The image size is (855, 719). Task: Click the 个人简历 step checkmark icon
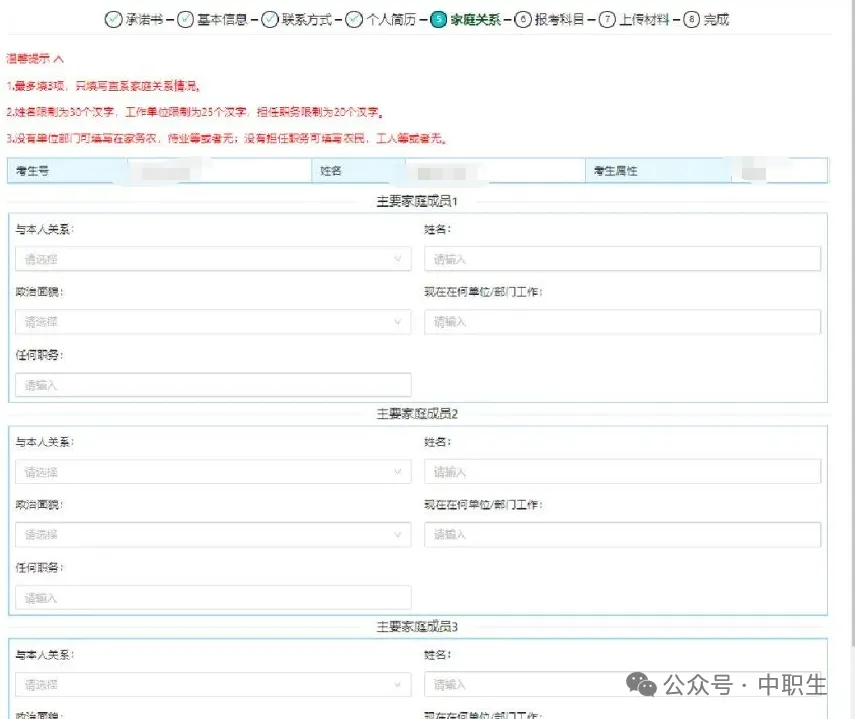354,20
